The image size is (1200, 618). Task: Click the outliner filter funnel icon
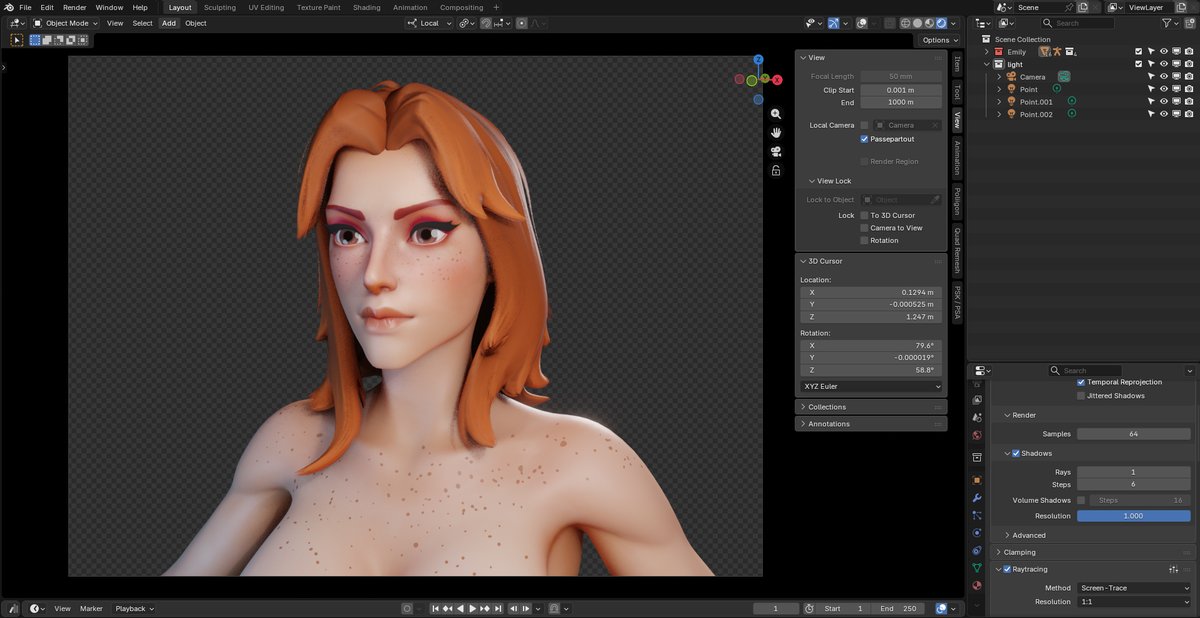pos(1166,23)
